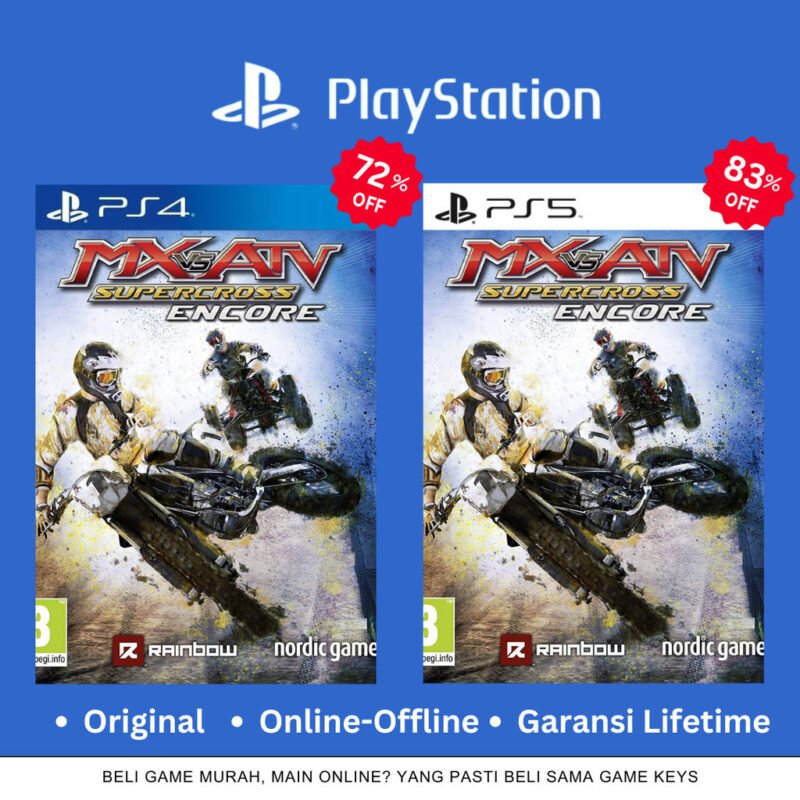Click the MX vs ATV title on PS4 cover
Image resolution: width=800 pixels, height=800 pixels.
point(200,262)
